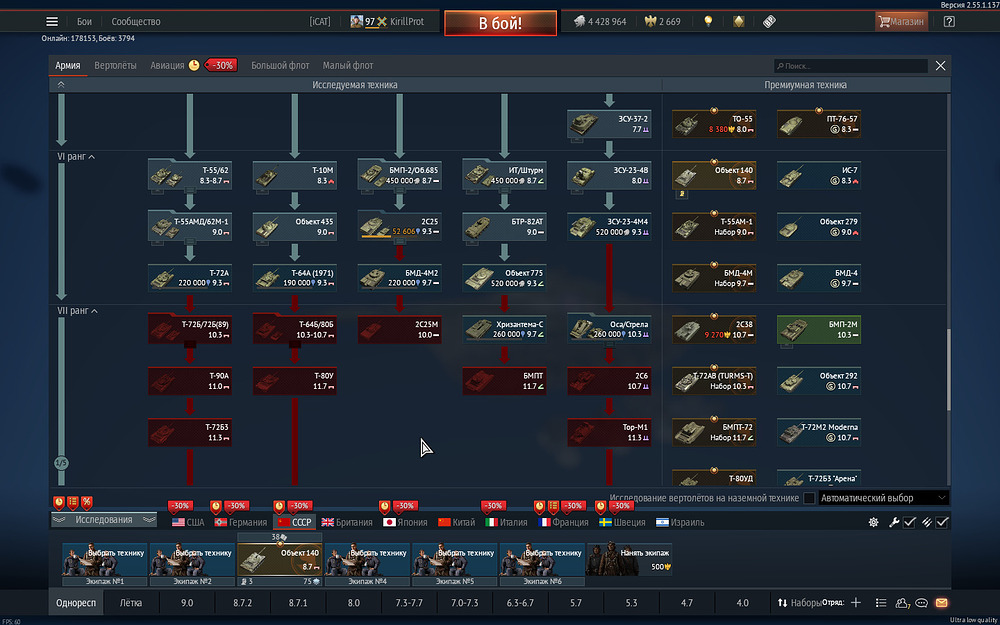Select the ИС-7 premium vehicle card

click(x=819, y=175)
